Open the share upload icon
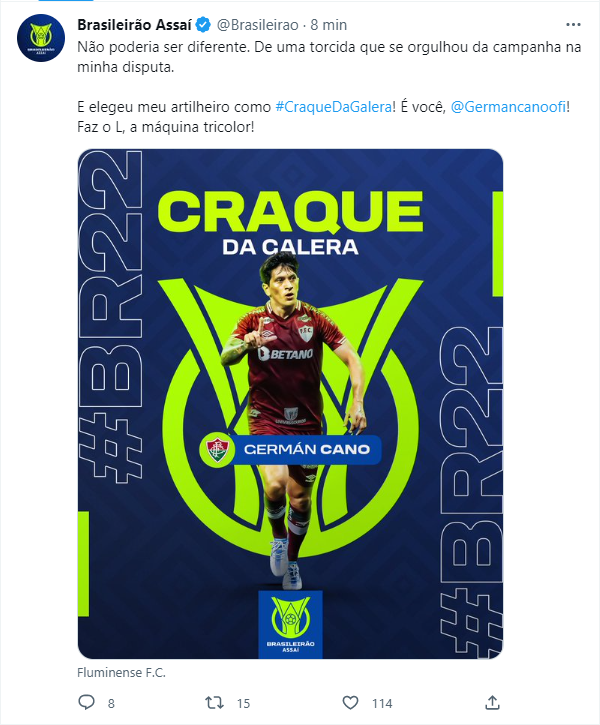Image resolution: width=600 pixels, height=725 pixels. click(x=492, y=702)
